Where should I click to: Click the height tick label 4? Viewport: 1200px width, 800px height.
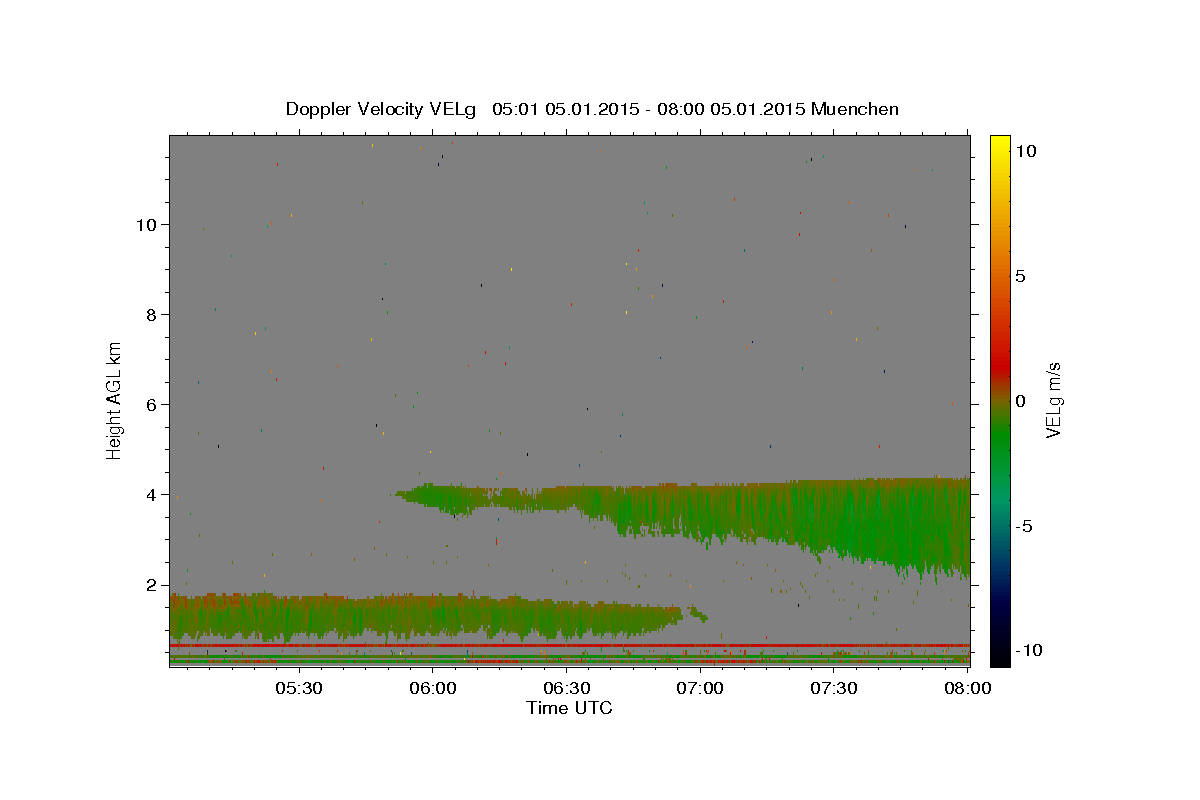153,495
